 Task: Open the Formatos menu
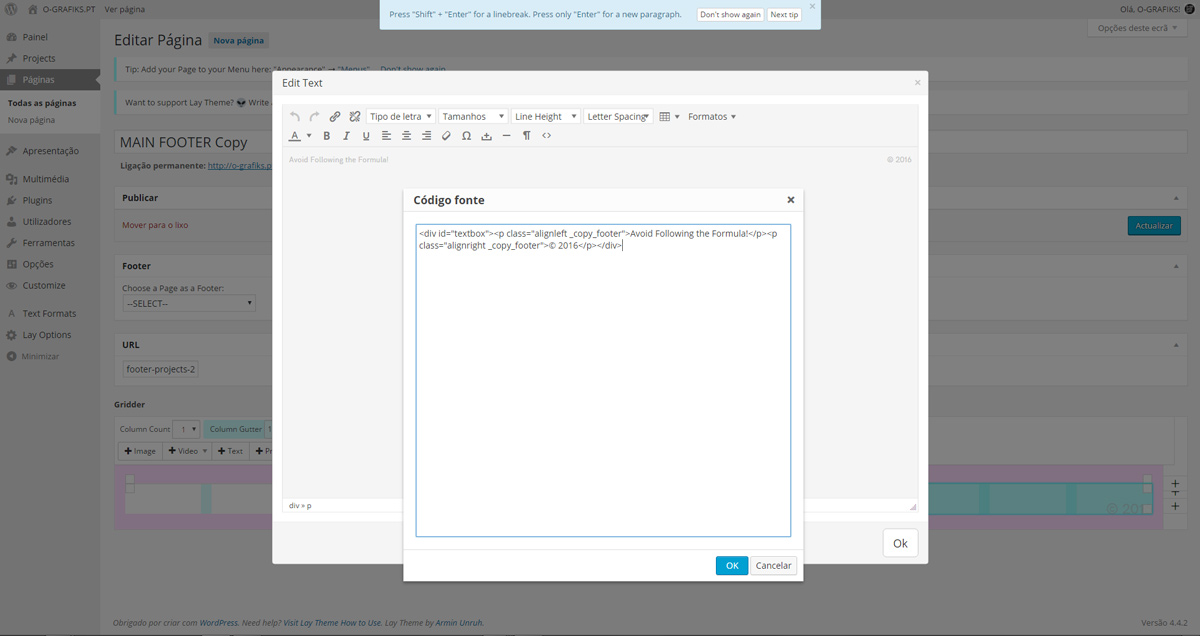coord(712,117)
